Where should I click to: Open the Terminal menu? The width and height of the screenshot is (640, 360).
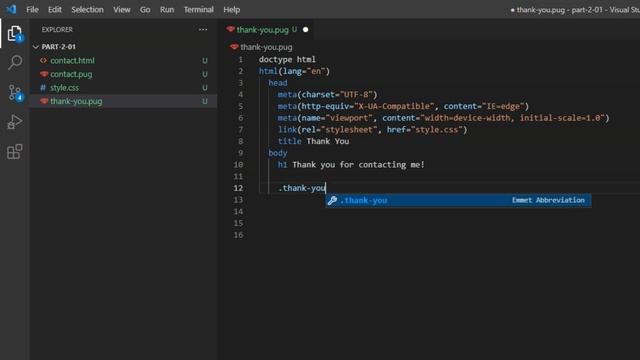pos(198,9)
